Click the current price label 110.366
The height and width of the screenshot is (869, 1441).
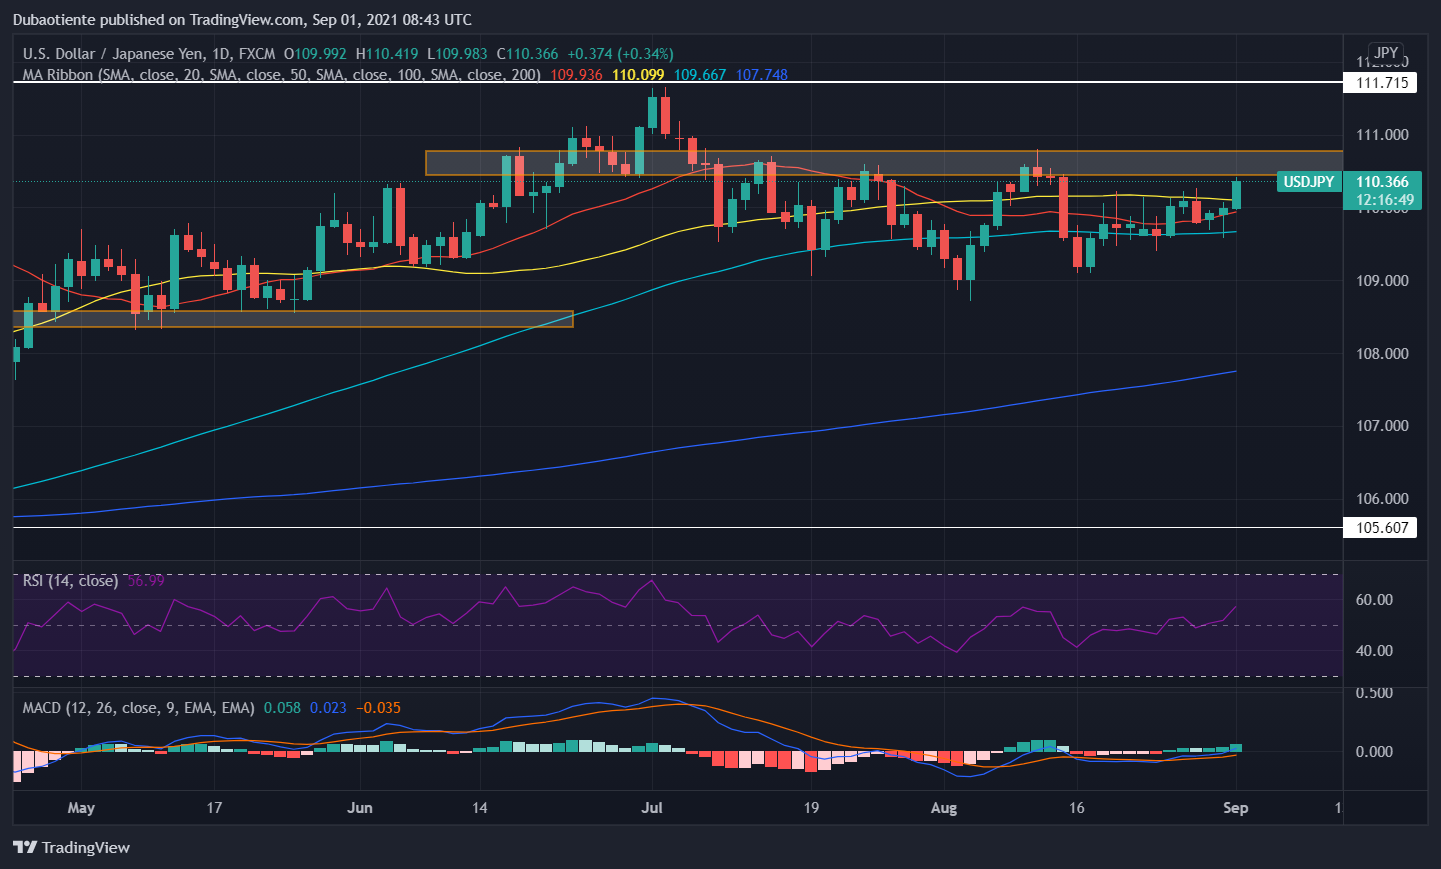[1382, 182]
